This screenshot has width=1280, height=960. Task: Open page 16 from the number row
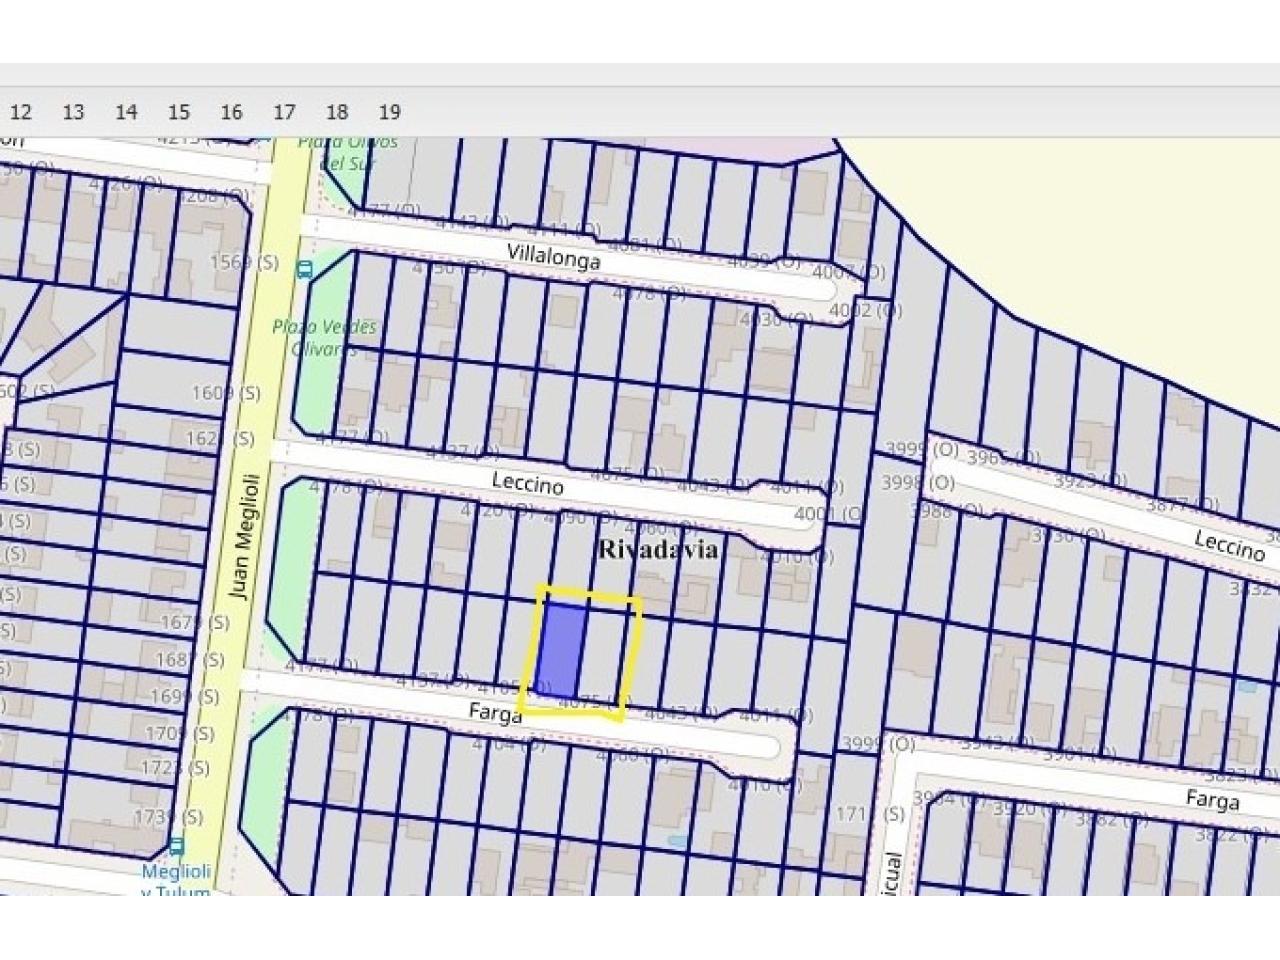pyautogui.click(x=231, y=112)
